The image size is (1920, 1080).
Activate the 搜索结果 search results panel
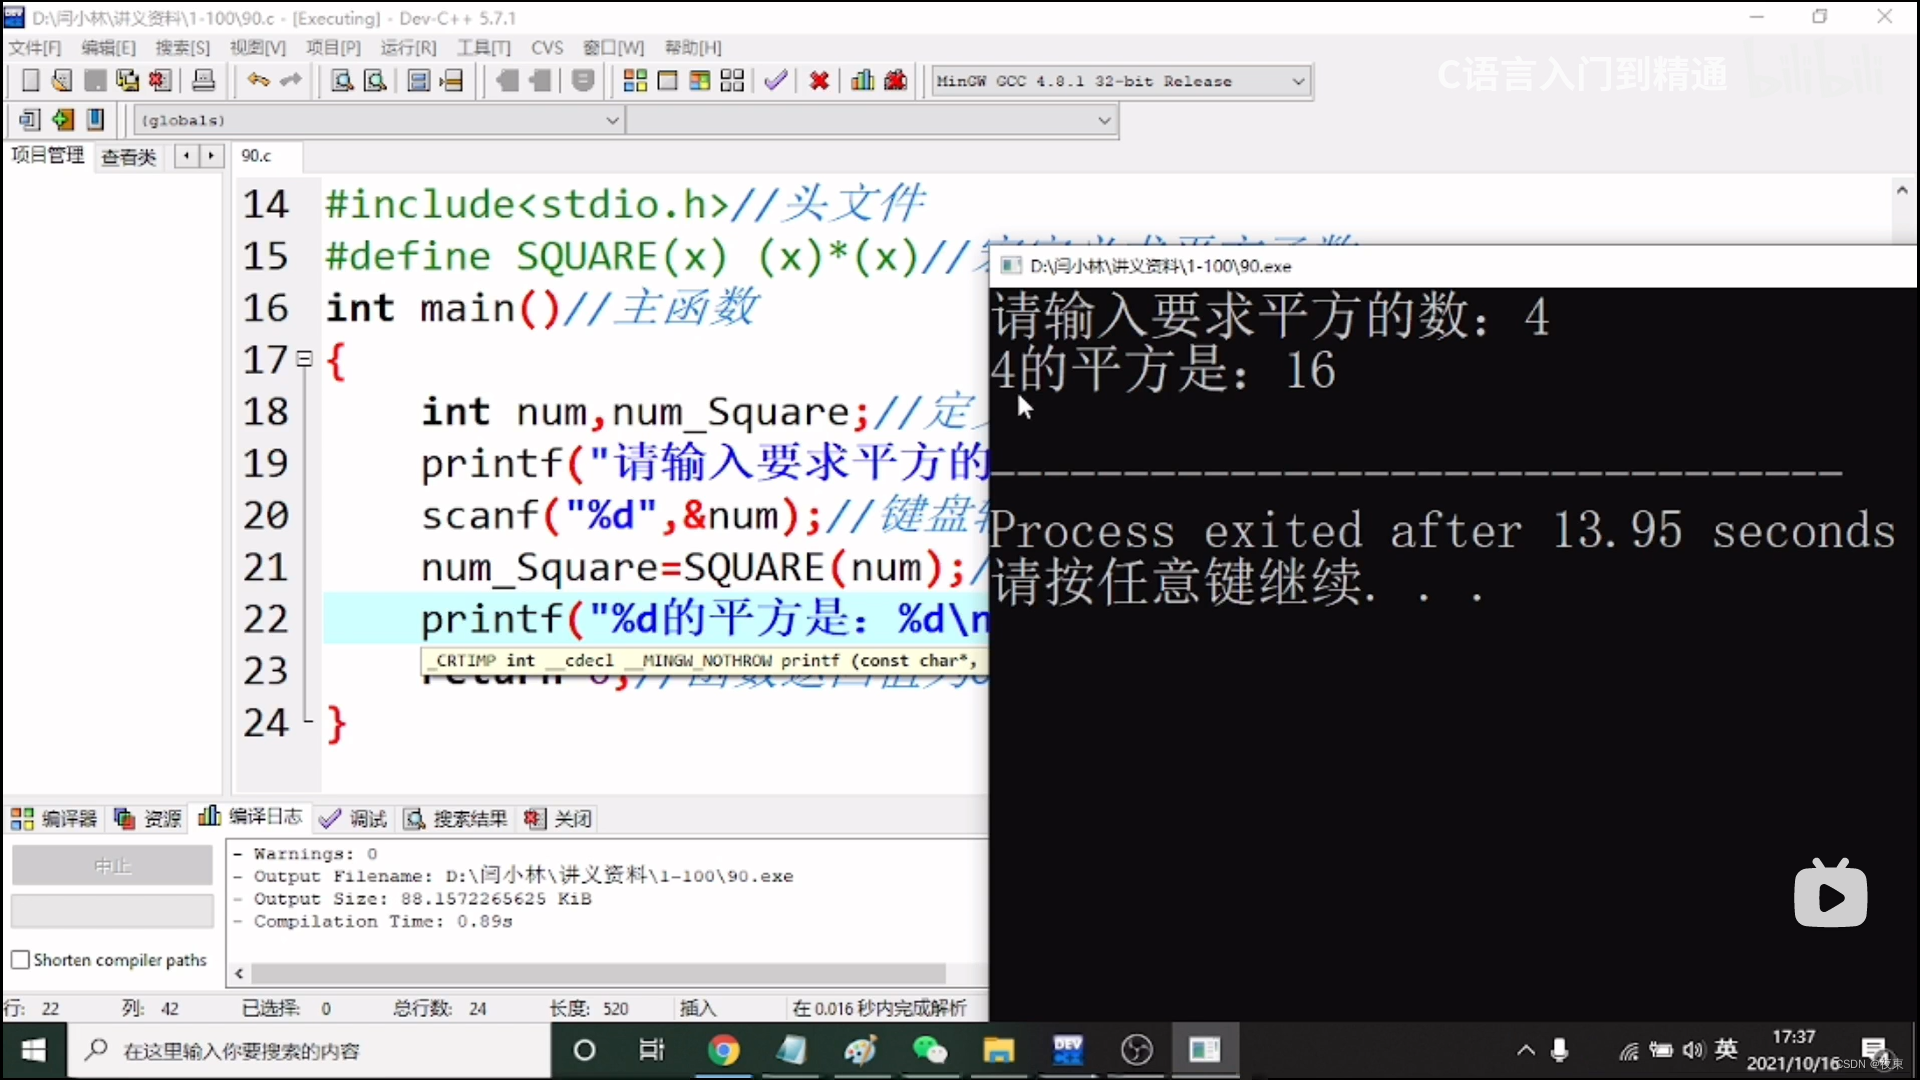point(457,818)
